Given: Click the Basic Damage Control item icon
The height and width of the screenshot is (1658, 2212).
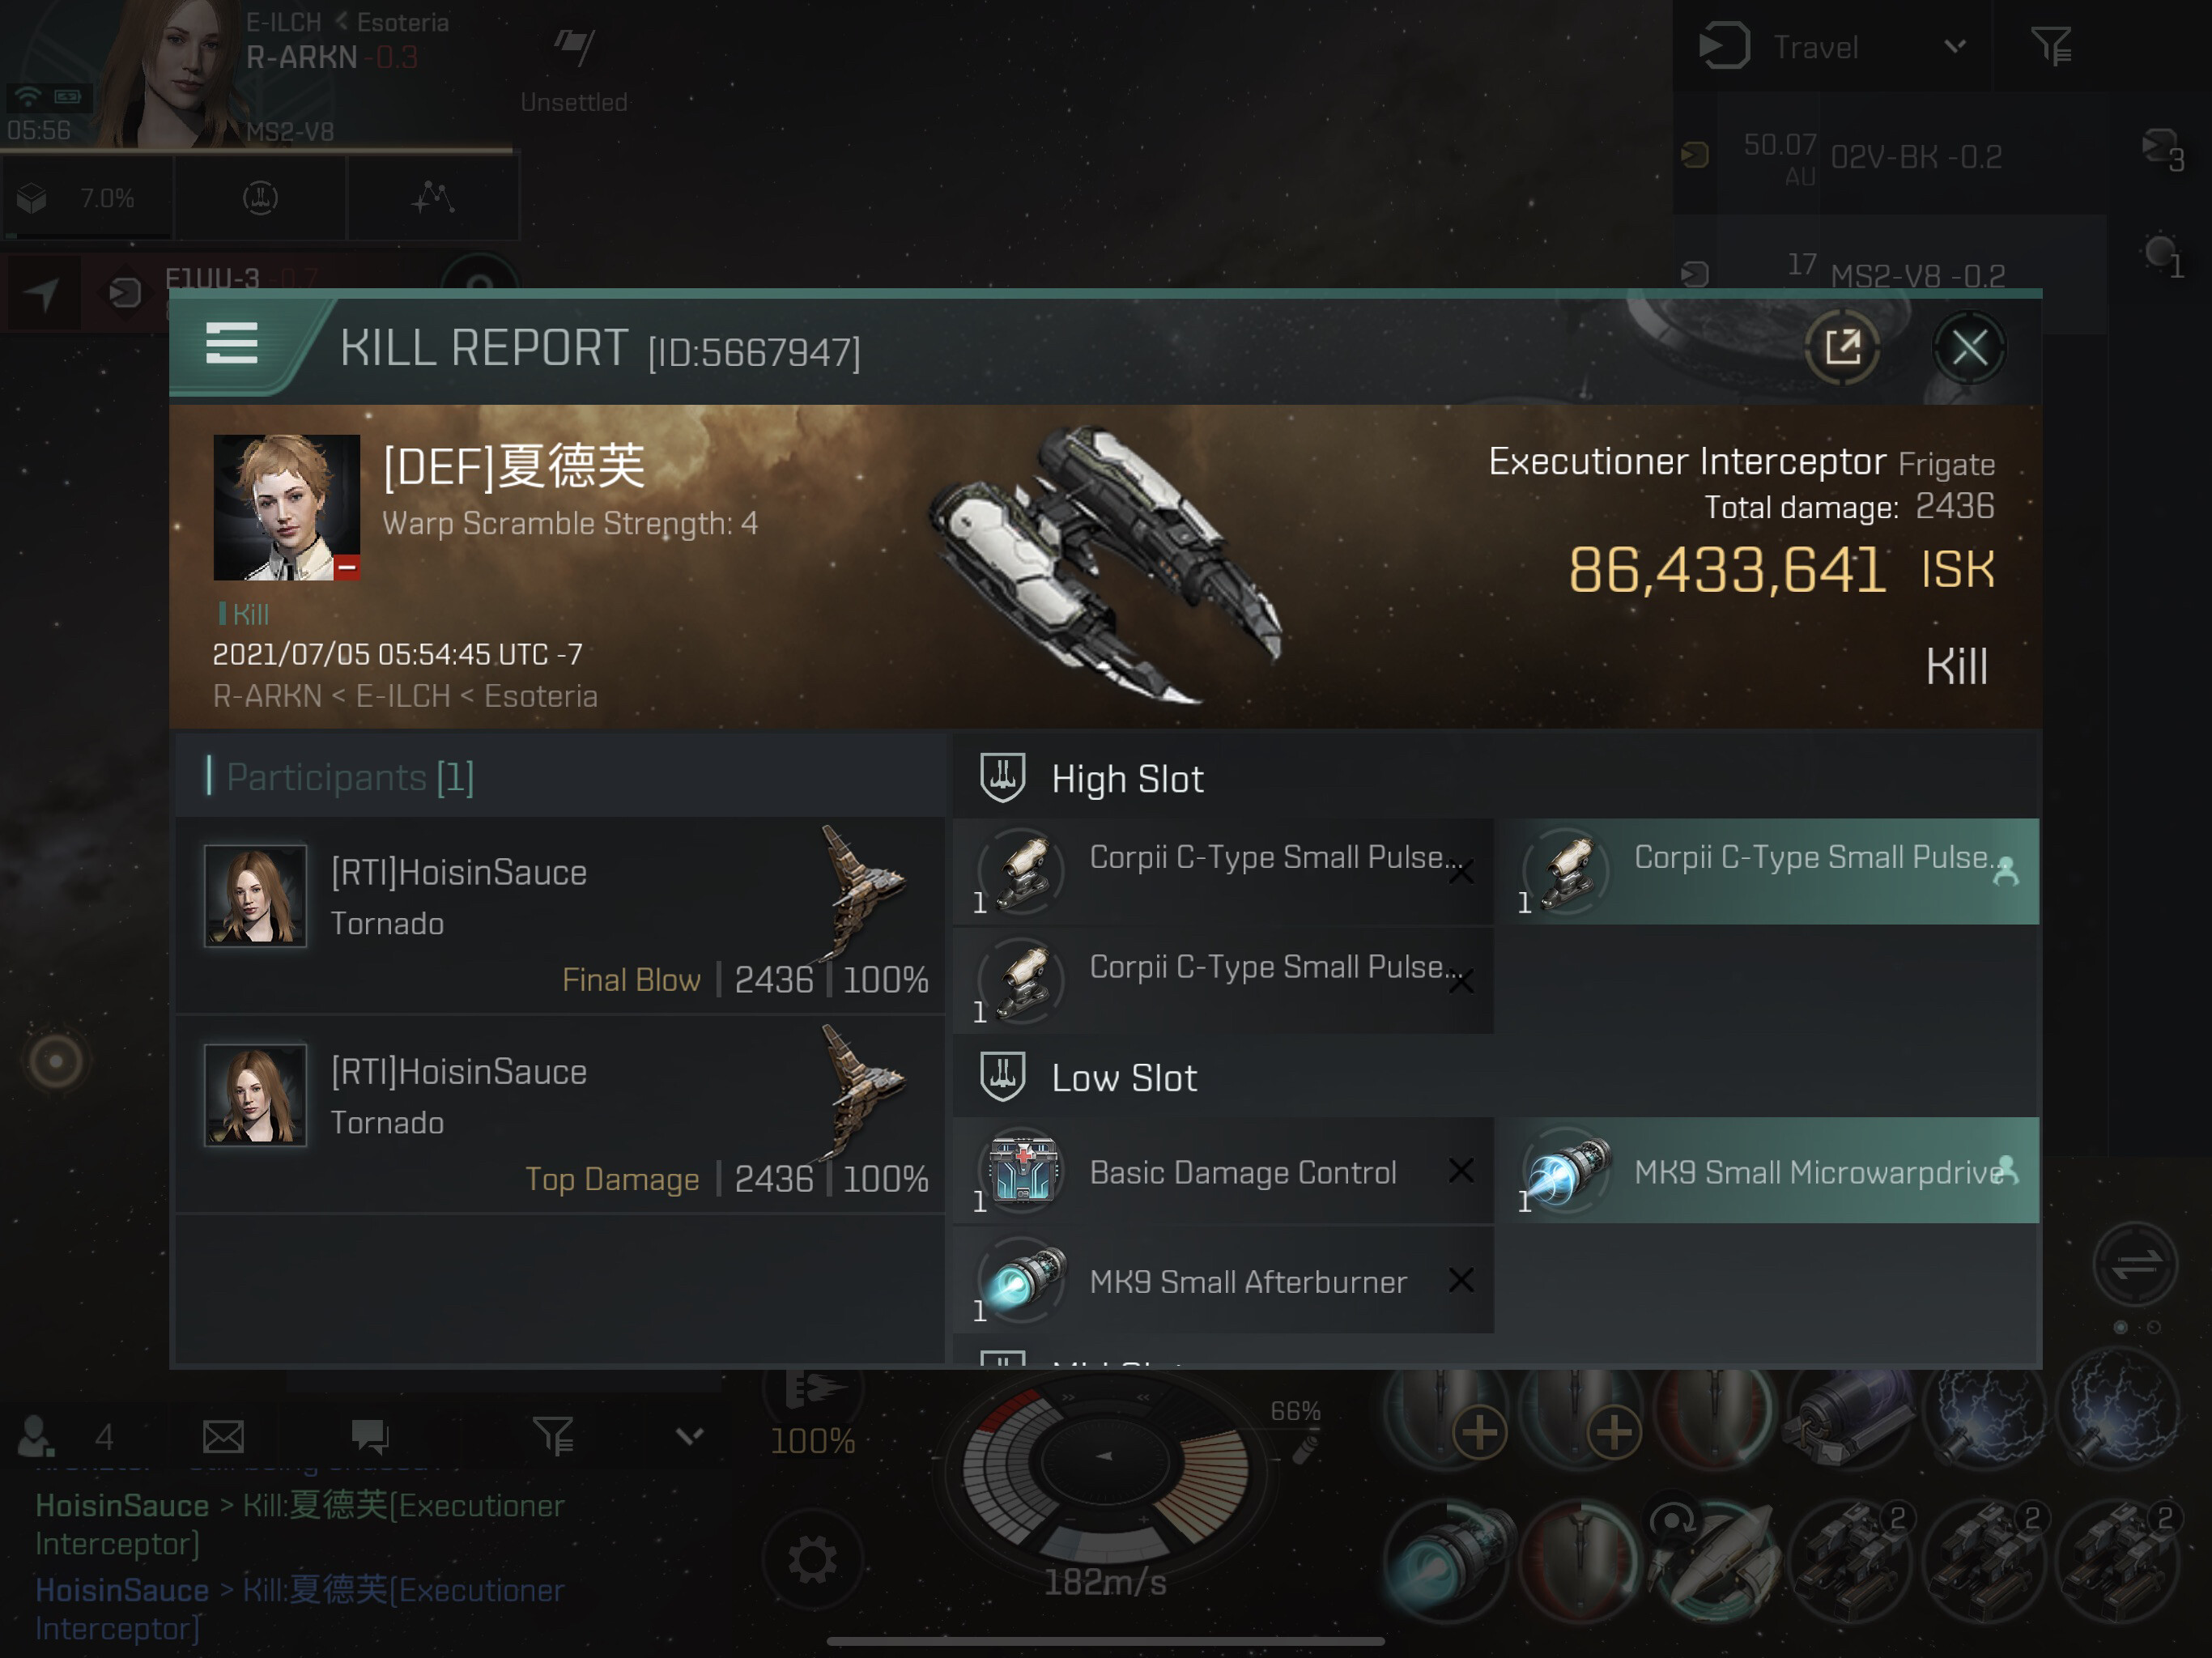Looking at the screenshot, I should tap(1021, 1170).
